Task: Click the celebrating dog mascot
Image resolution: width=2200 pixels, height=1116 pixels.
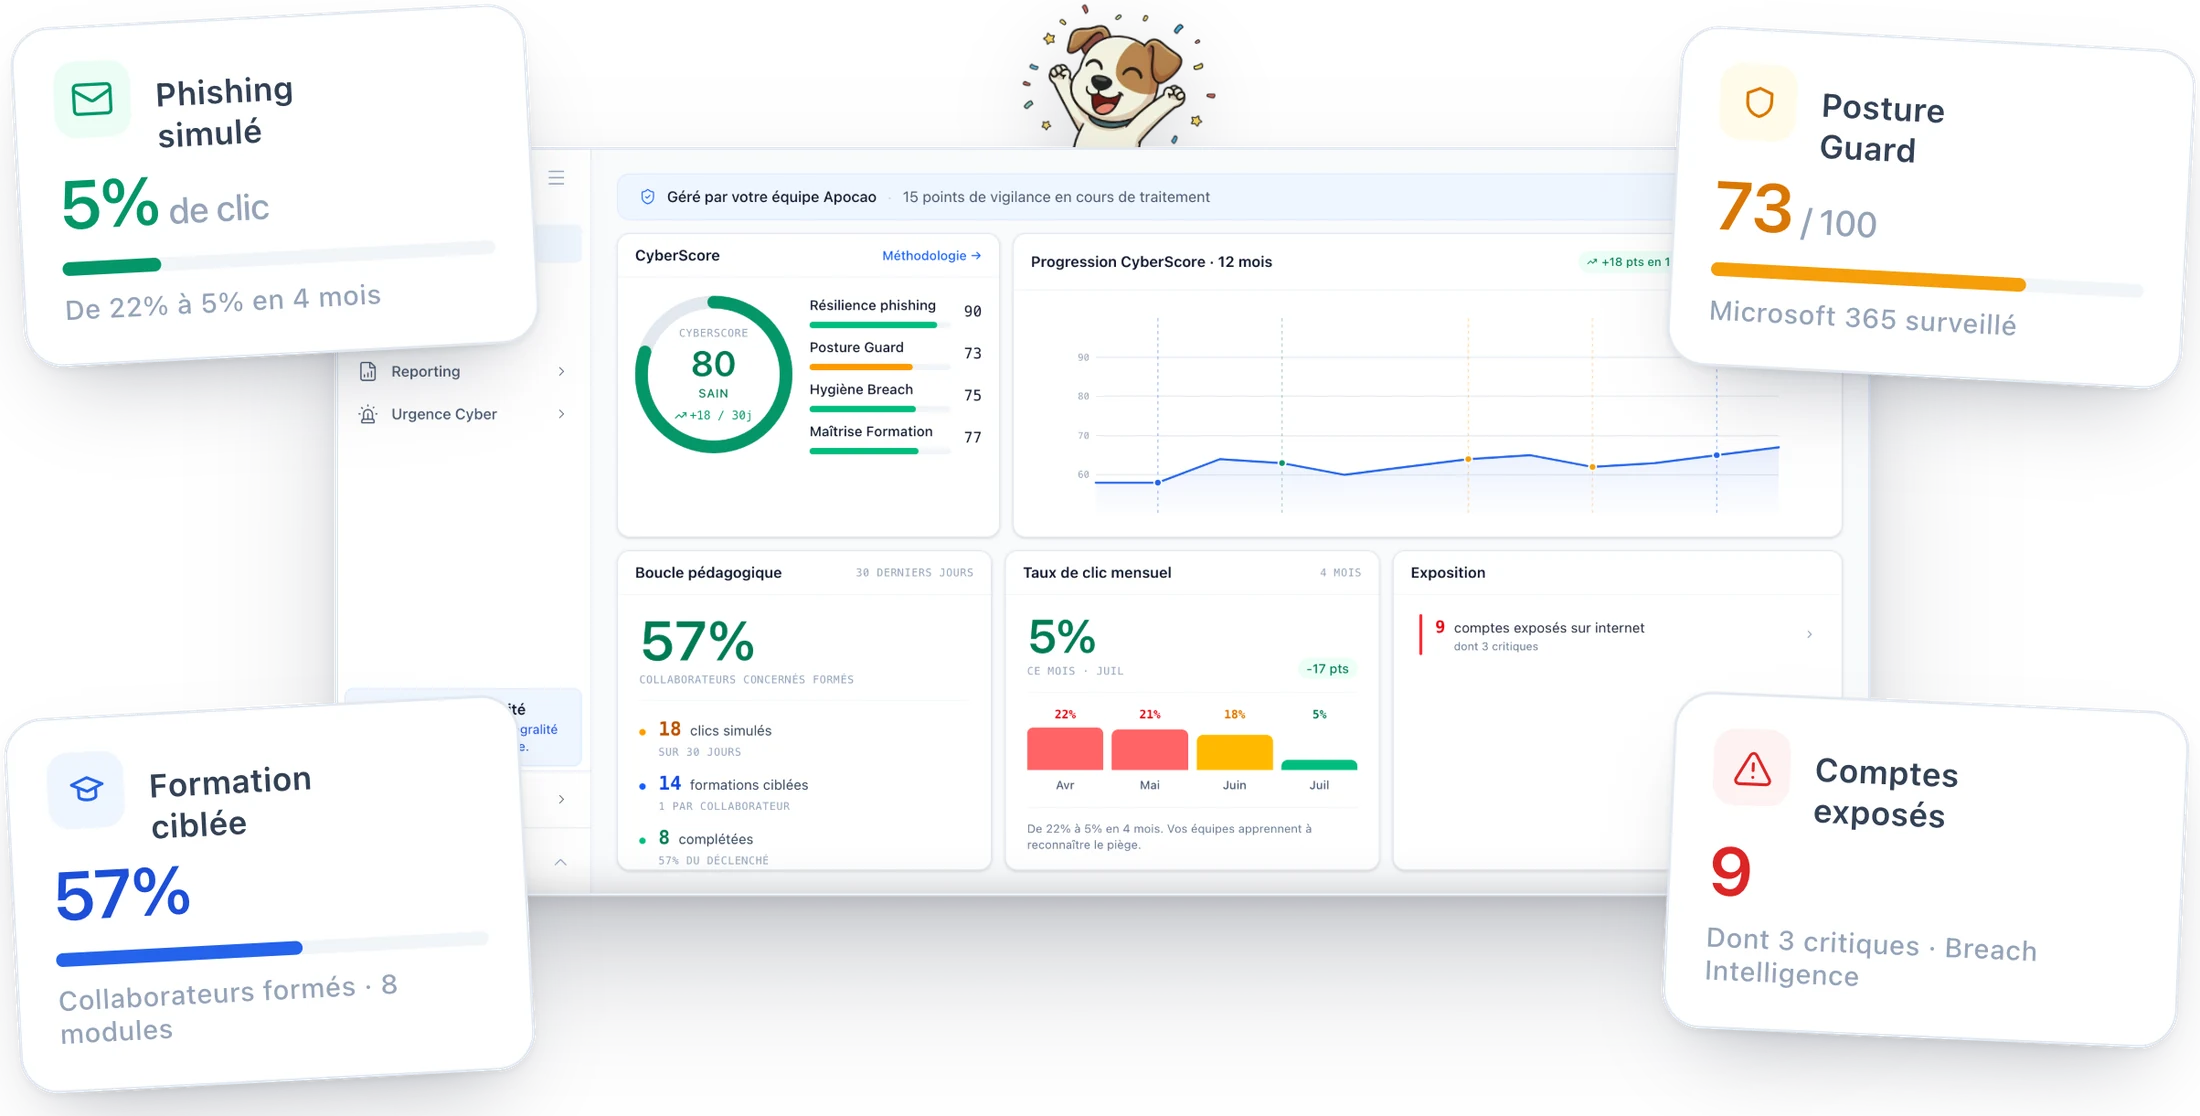Action: tap(1117, 76)
